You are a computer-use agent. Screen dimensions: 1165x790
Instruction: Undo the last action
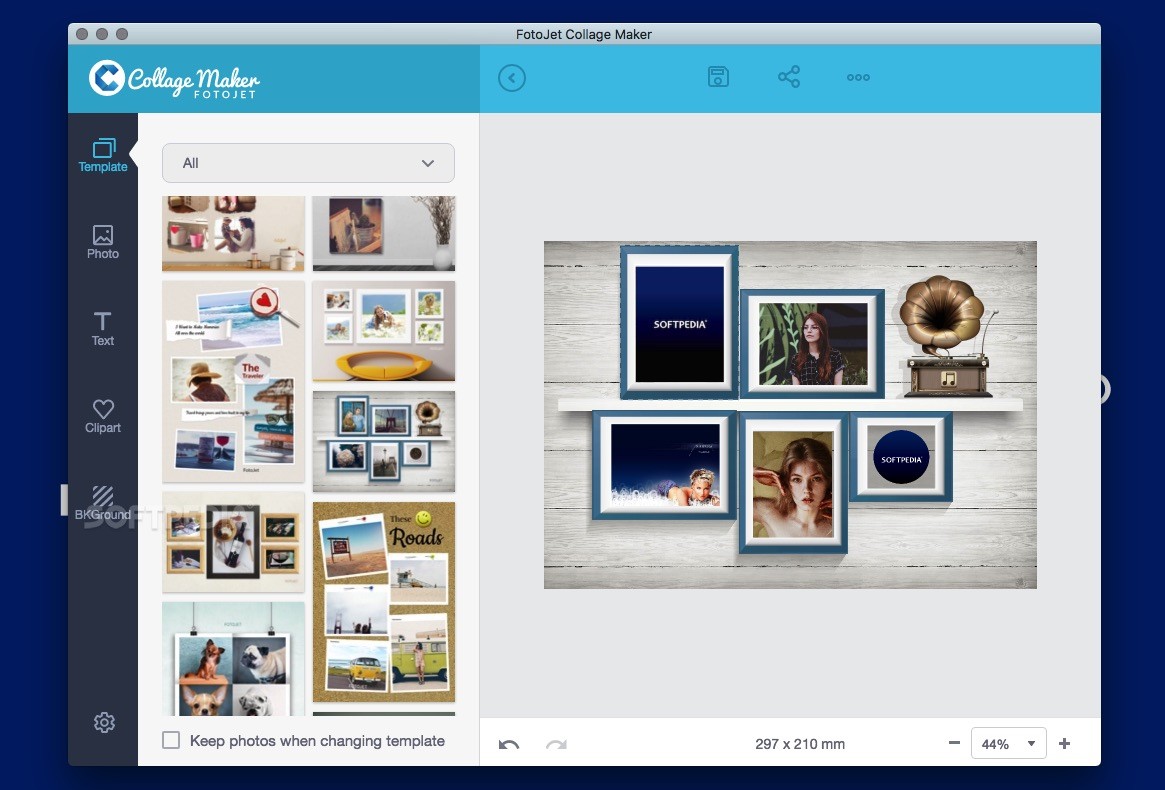point(508,743)
